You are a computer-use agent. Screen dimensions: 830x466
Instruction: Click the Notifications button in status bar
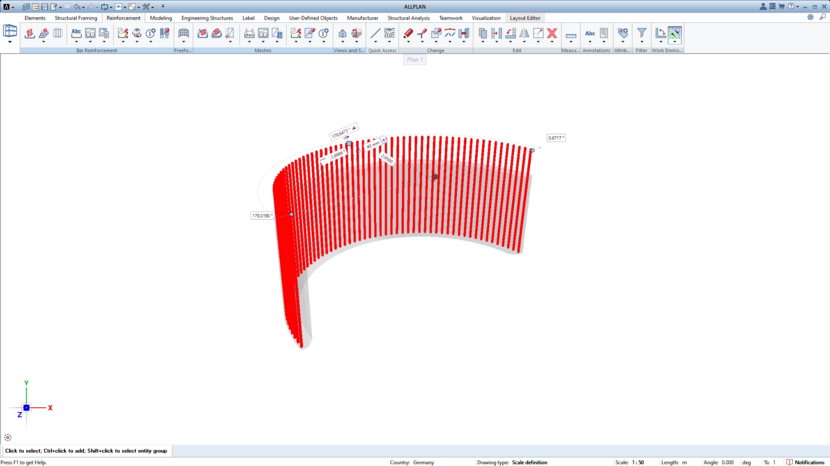(805, 462)
